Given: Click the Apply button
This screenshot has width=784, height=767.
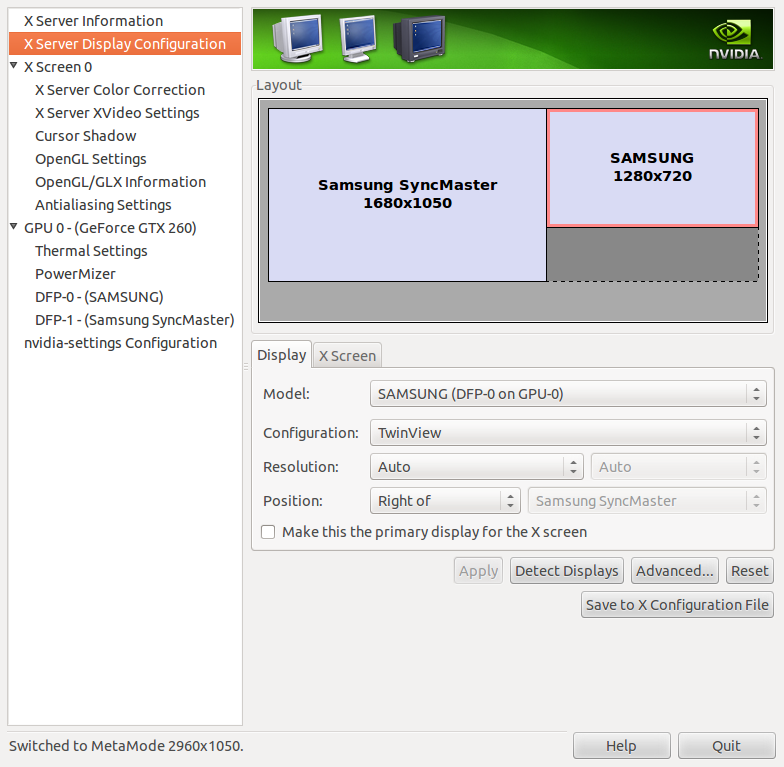Looking at the screenshot, I should pyautogui.click(x=478, y=571).
